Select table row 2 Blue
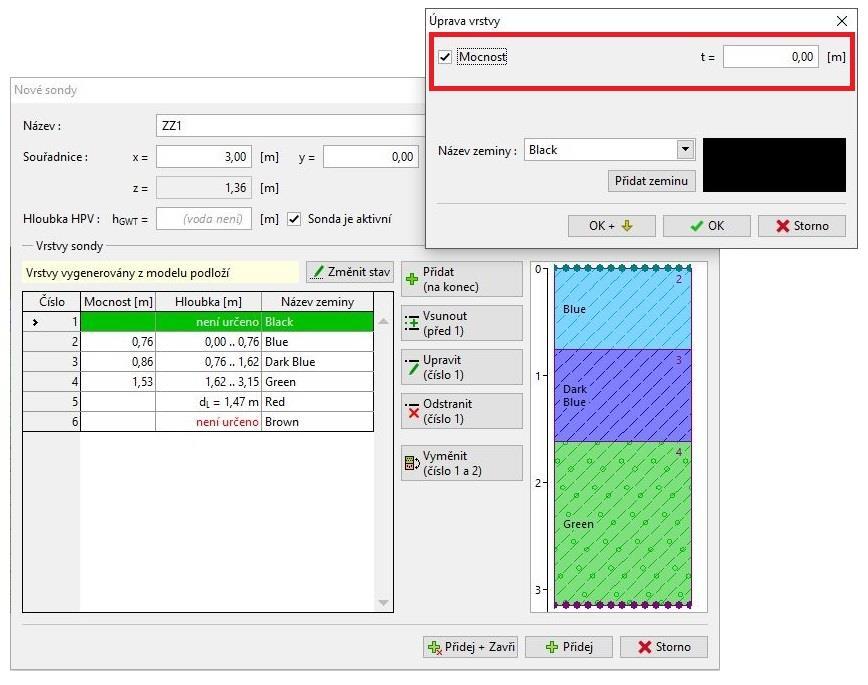The width and height of the screenshot is (868, 685). [198, 342]
